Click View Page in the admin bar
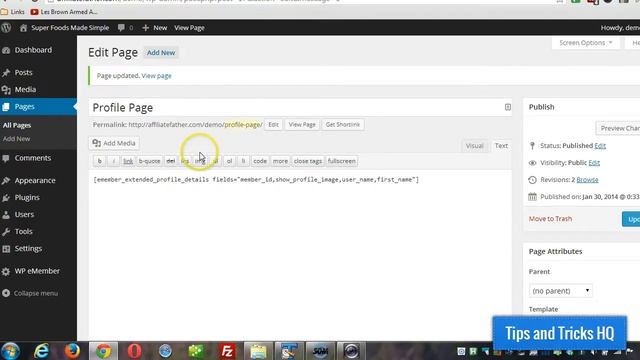This screenshot has width=640, height=360. [189, 28]
